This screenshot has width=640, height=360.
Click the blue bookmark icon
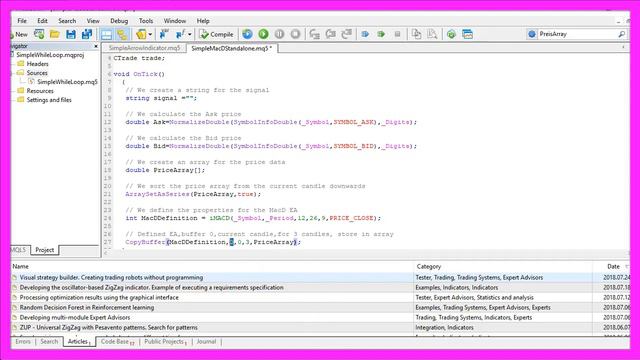point(164,34)
